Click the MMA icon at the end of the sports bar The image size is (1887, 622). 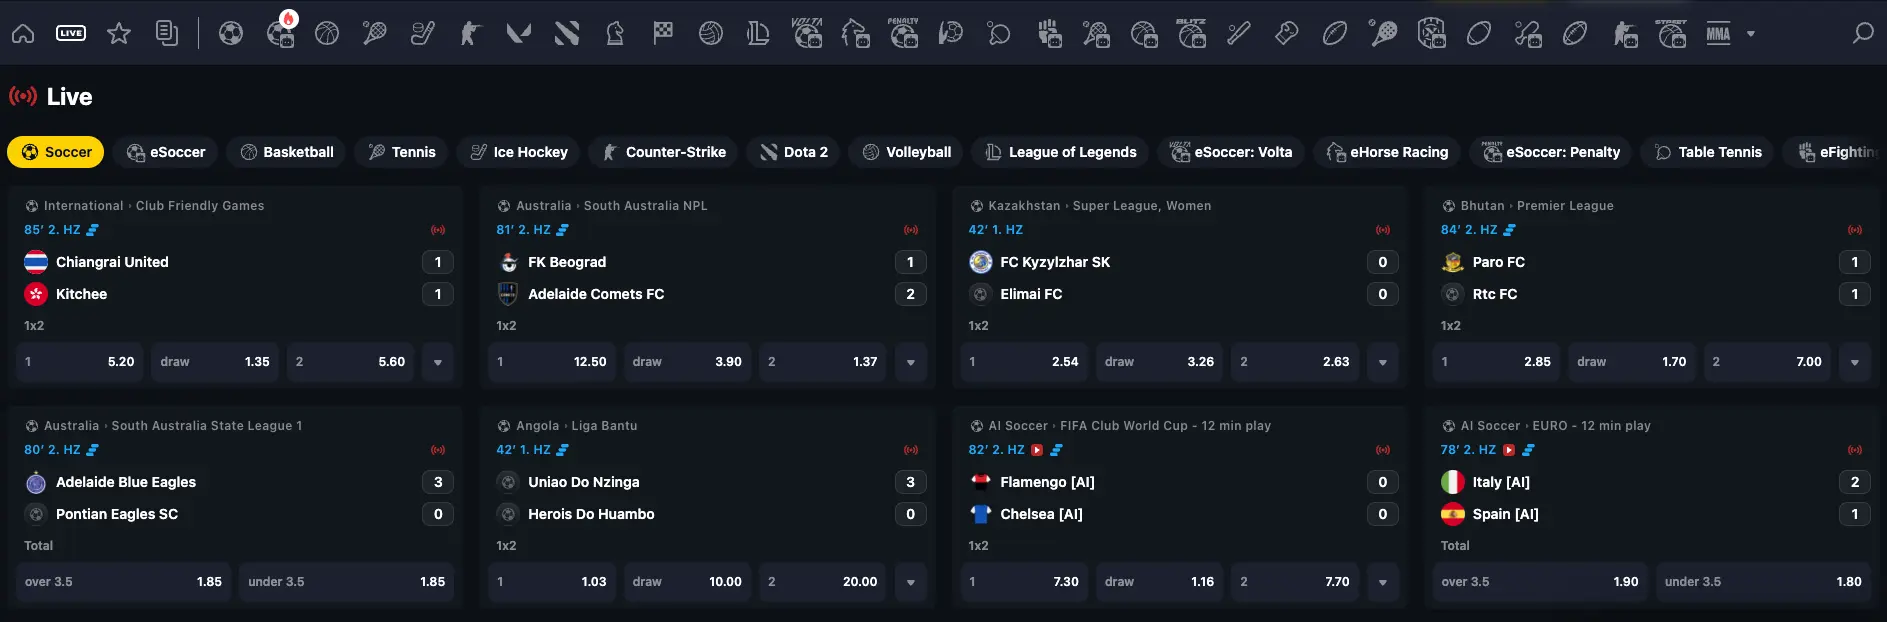(1718, 33)
